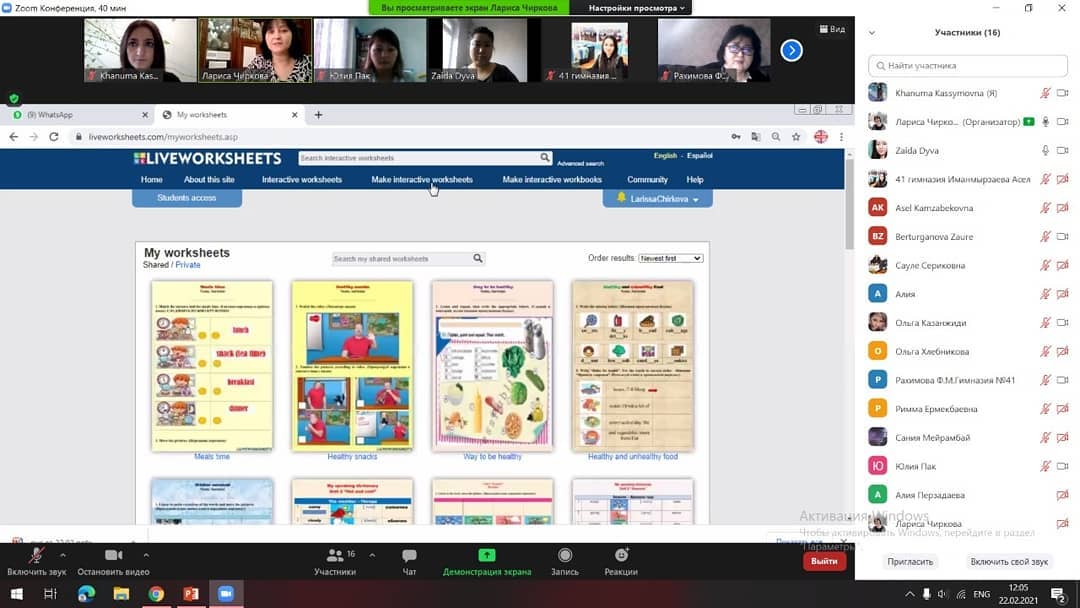This screenshot has width=1080, height=608.
Task: Open Настройки просмотра view options dropdown
Action: tap(636, 8)
